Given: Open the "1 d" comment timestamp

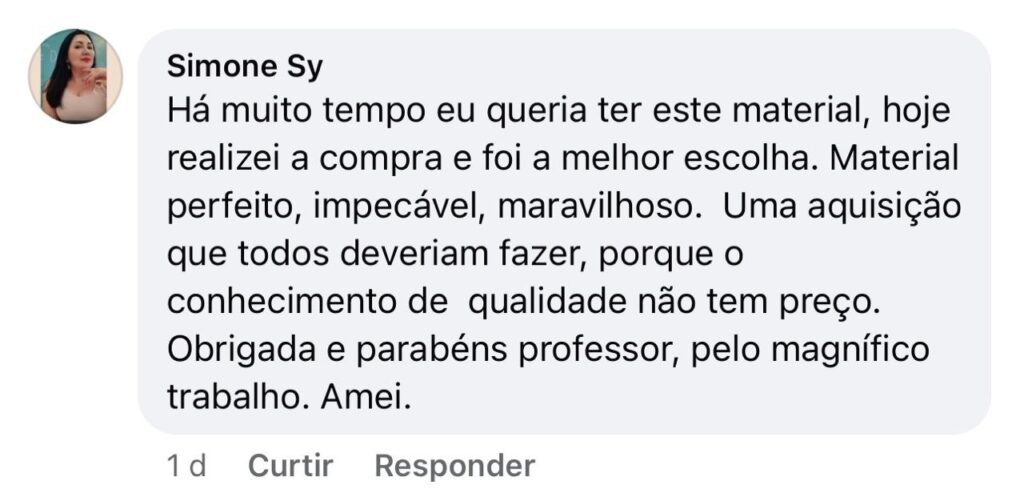Looking at the screenshot, I should tap(185, 465).
